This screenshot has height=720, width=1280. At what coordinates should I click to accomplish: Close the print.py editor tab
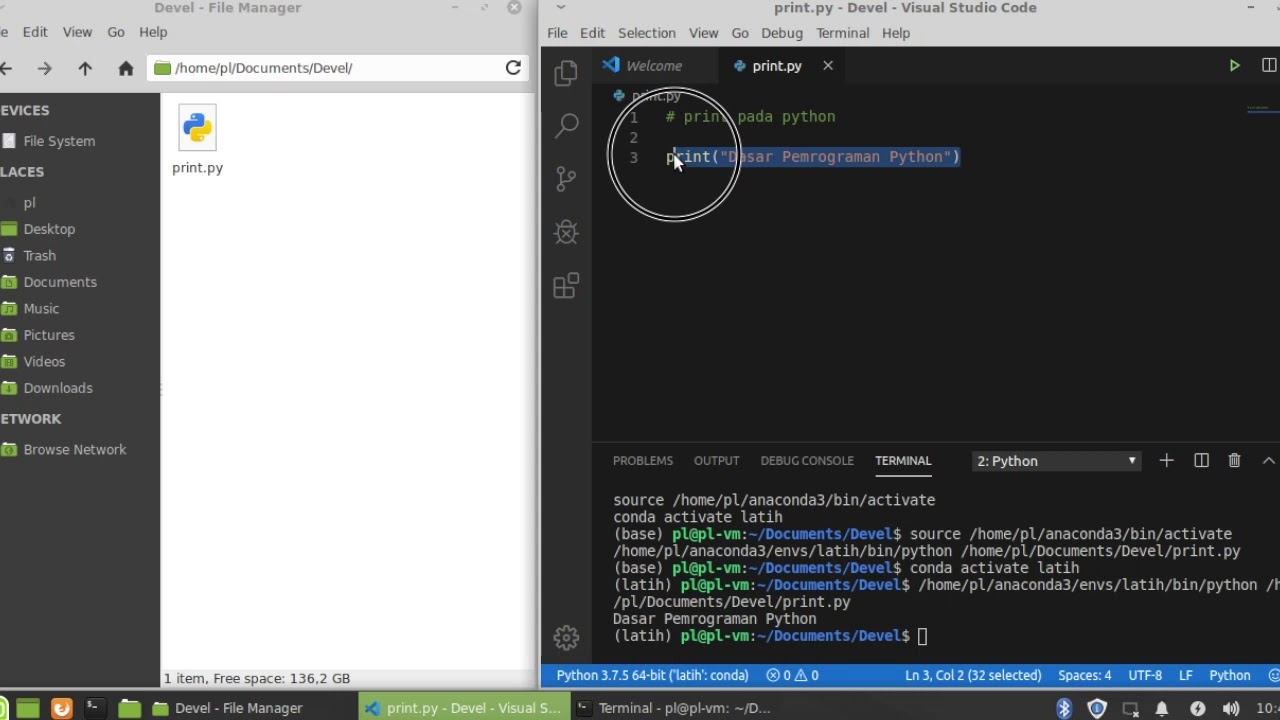828,66
